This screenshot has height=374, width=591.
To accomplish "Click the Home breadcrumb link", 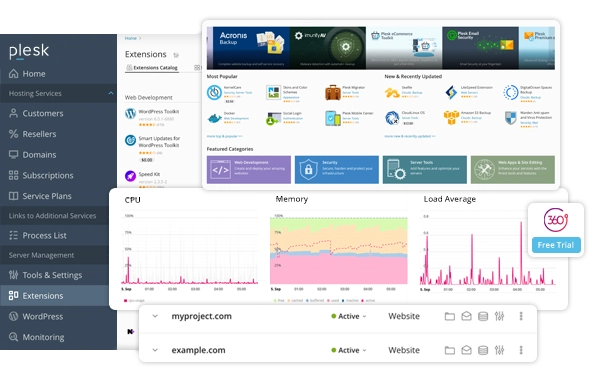I will pyautogui.click(x=130, y=38).
